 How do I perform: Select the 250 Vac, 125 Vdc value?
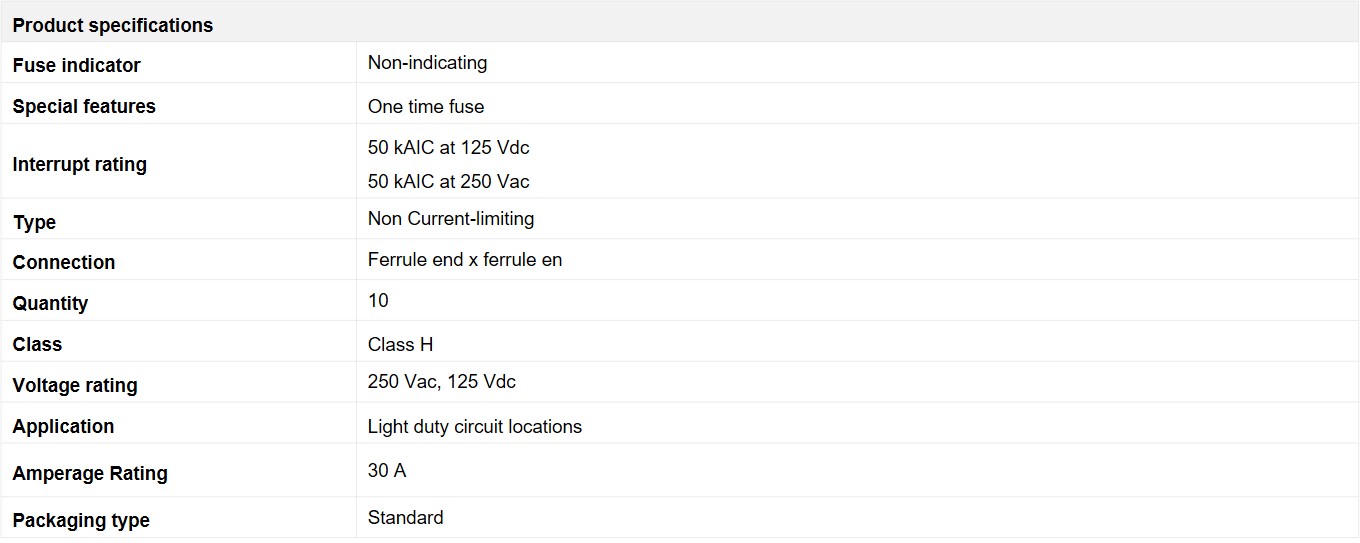tap(442, 381)
